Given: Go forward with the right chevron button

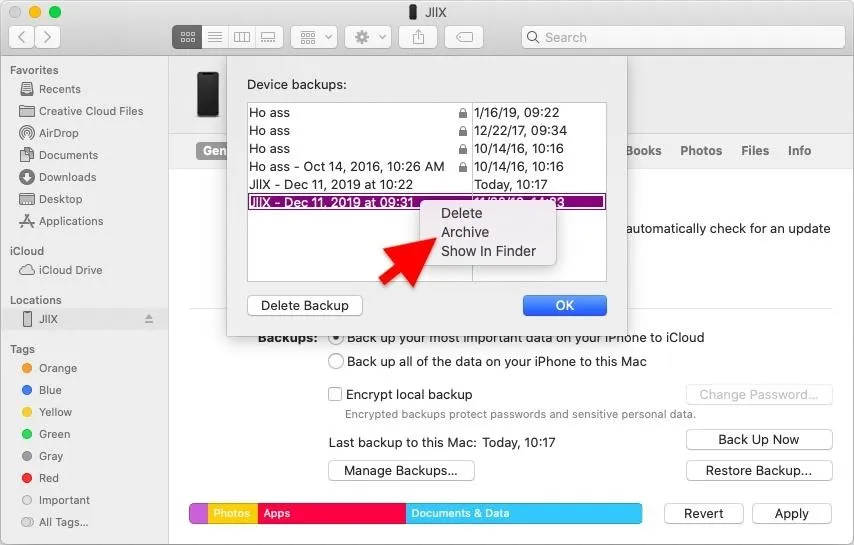Looking at the screenshot, I should tap(47, 37).
